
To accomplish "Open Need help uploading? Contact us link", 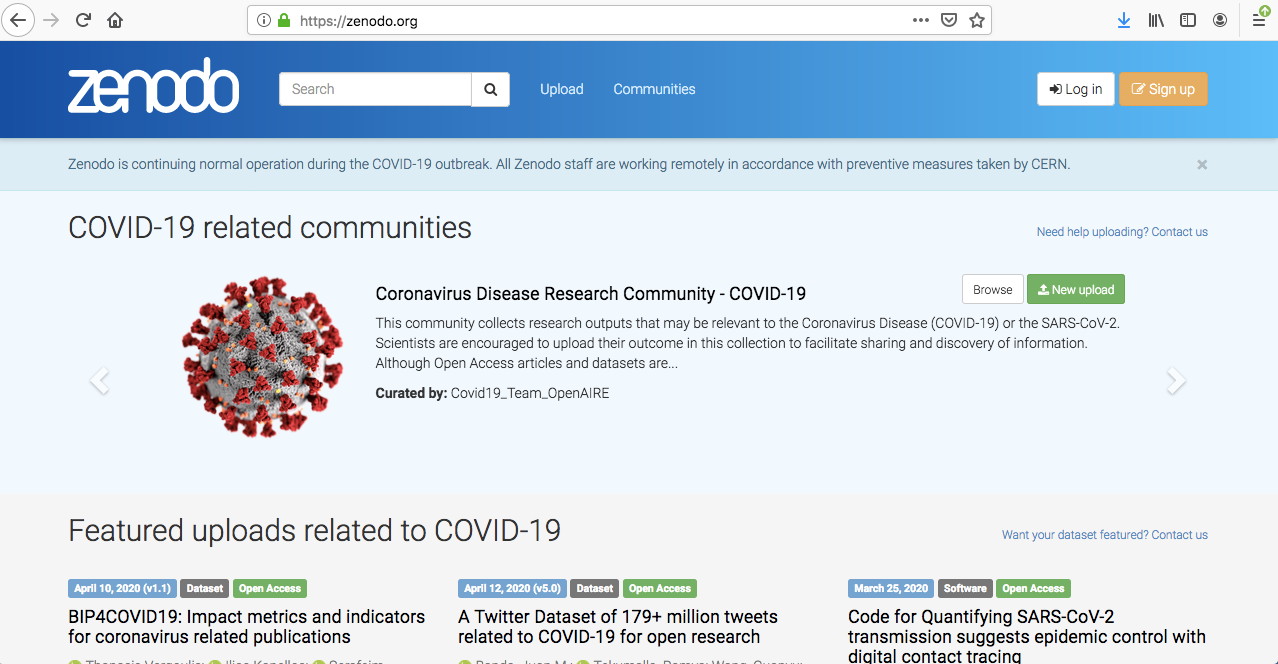I will pyautogui.click(x=1122, y=232).
